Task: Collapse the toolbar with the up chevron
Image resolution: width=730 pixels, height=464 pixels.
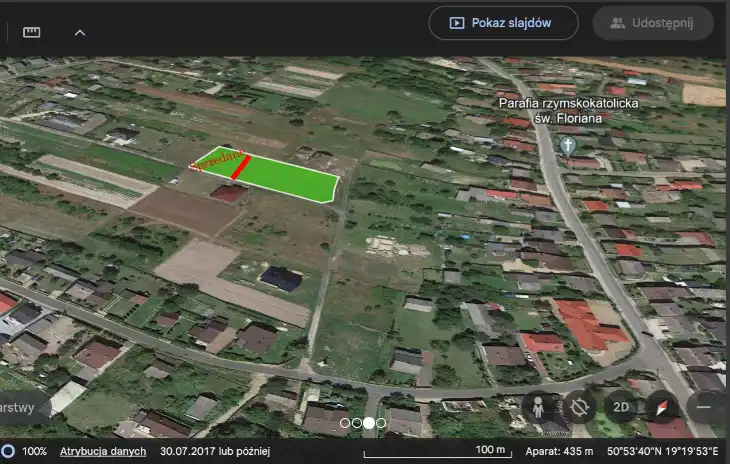Action: [x=80, y=32]
